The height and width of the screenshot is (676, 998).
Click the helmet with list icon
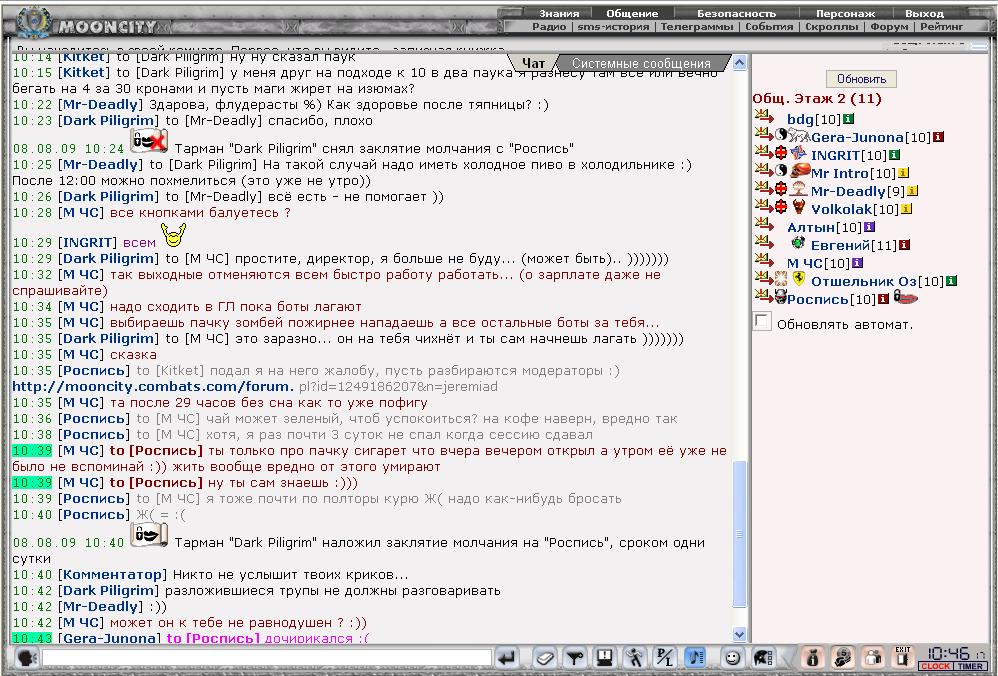763,658
